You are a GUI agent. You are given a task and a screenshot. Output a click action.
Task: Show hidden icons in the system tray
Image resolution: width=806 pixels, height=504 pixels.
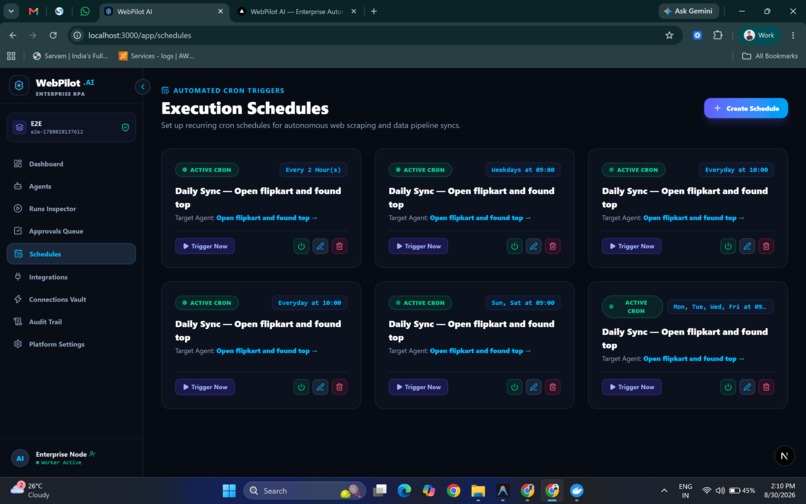[664, 491]
